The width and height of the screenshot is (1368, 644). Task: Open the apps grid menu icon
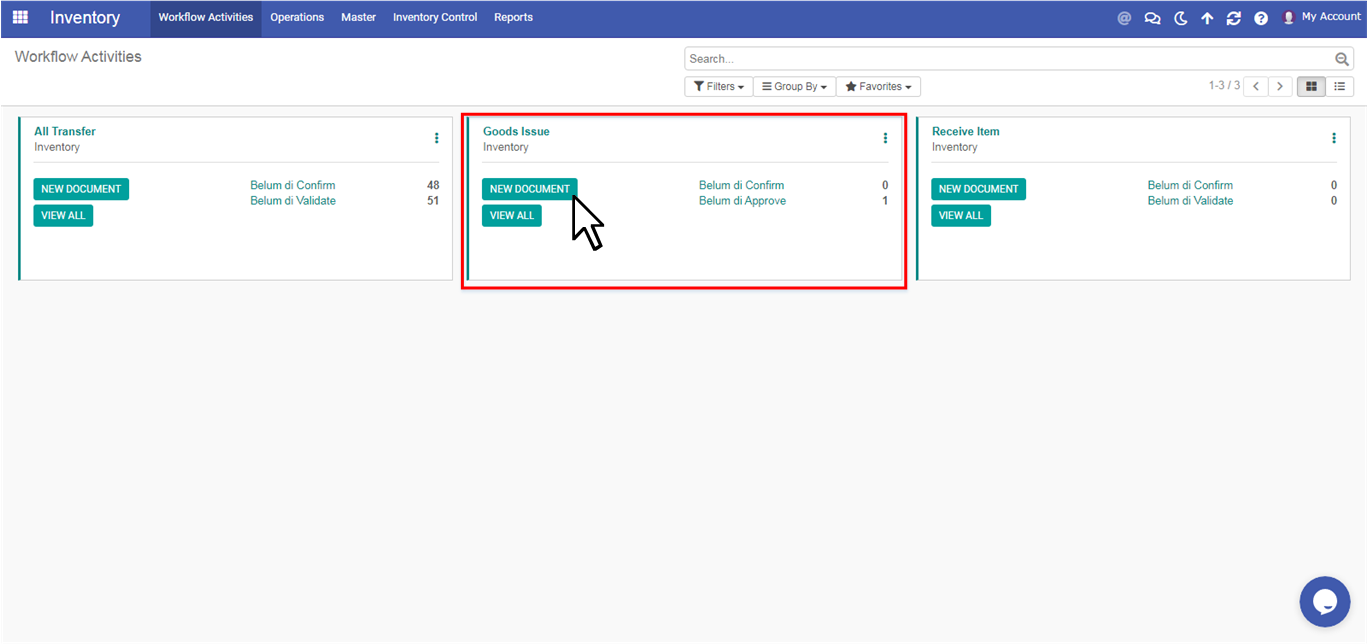(20, 17)
